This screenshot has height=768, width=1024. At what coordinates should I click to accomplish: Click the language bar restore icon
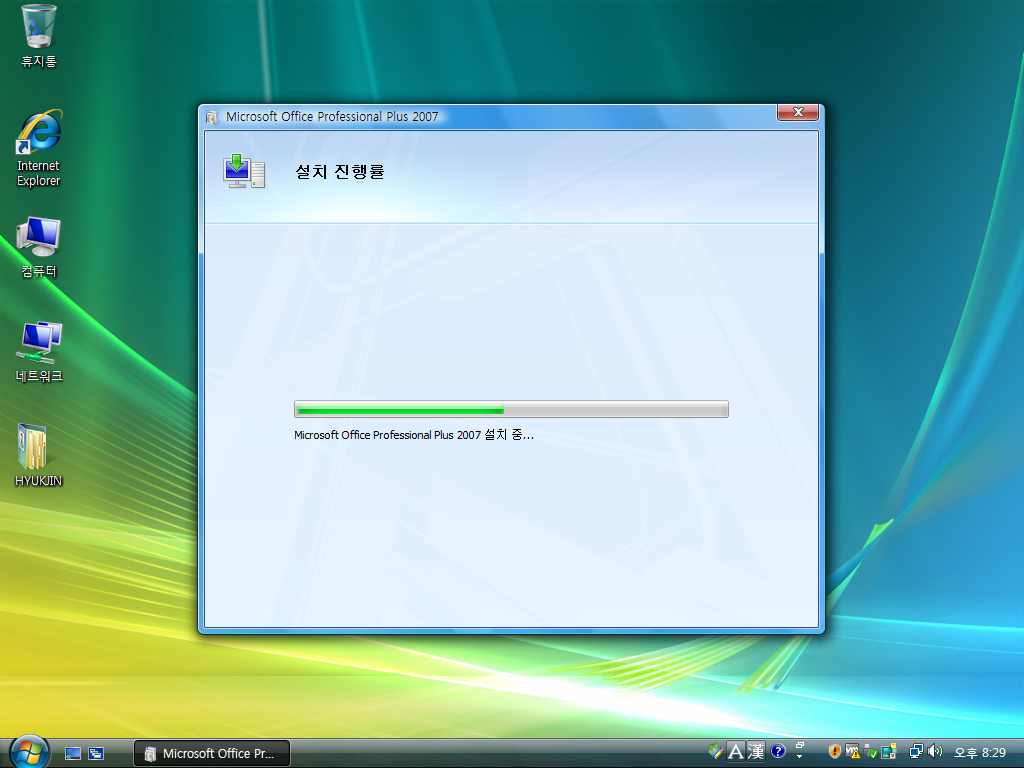pos(800,745)
